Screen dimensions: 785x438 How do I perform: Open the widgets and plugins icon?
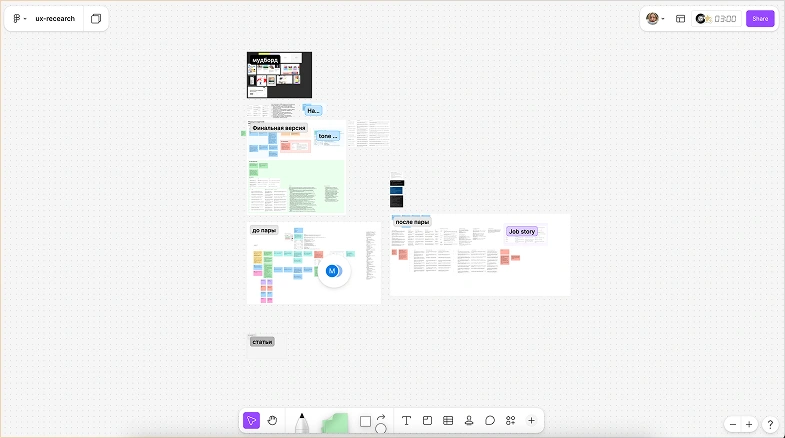[511, 420]
